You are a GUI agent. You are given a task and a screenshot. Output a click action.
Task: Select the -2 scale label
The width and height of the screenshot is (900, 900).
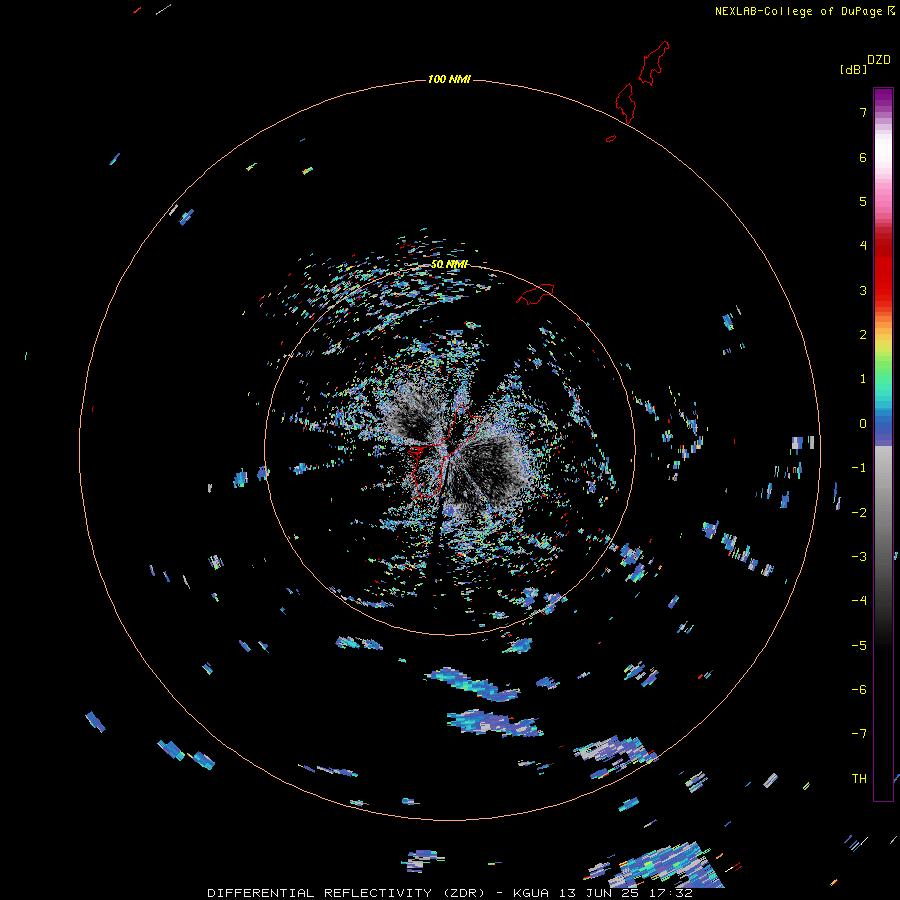[x=859, y=513]
